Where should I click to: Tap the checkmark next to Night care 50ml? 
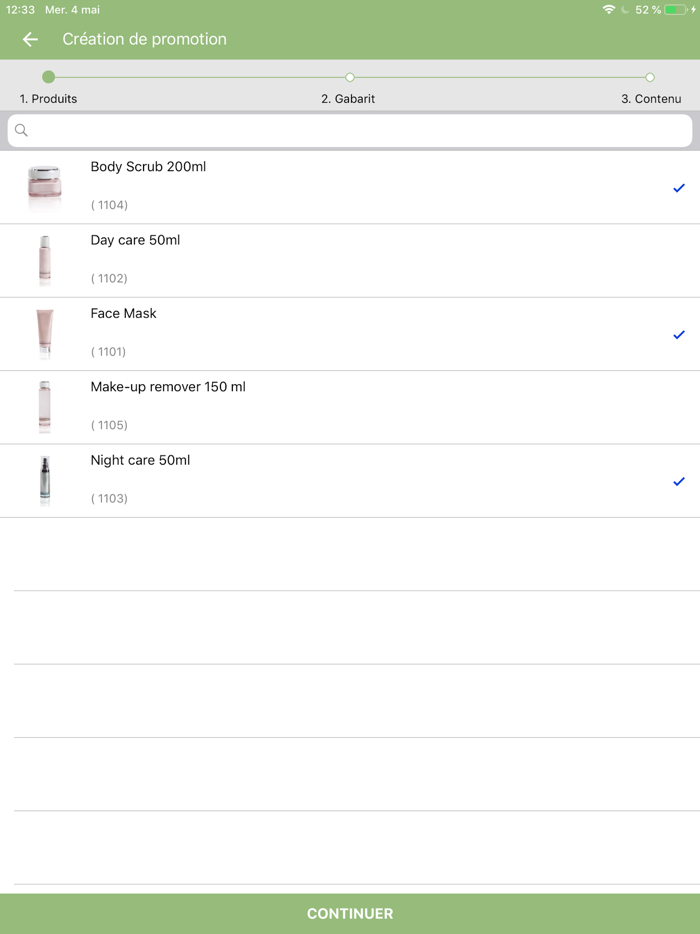pos(679,481)
